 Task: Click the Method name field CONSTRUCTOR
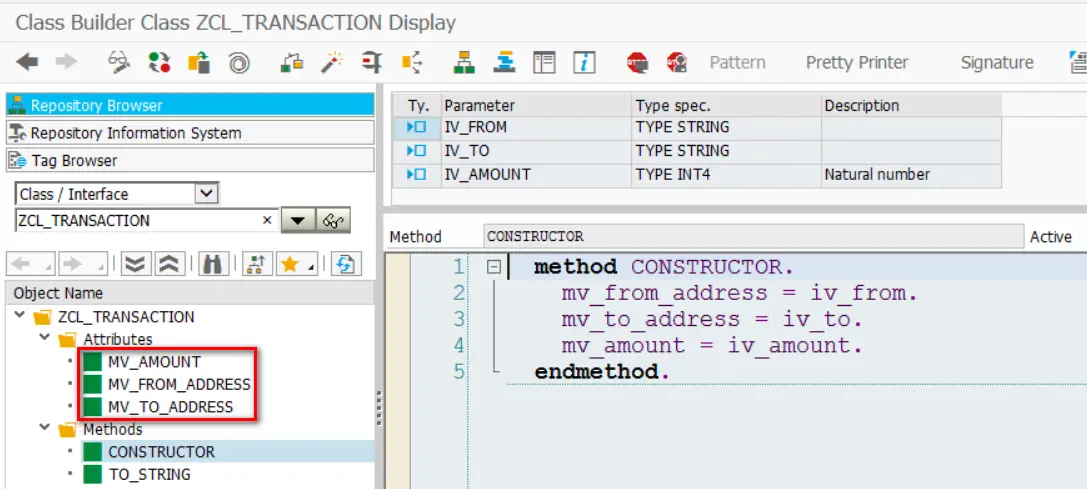coord(753,237)
